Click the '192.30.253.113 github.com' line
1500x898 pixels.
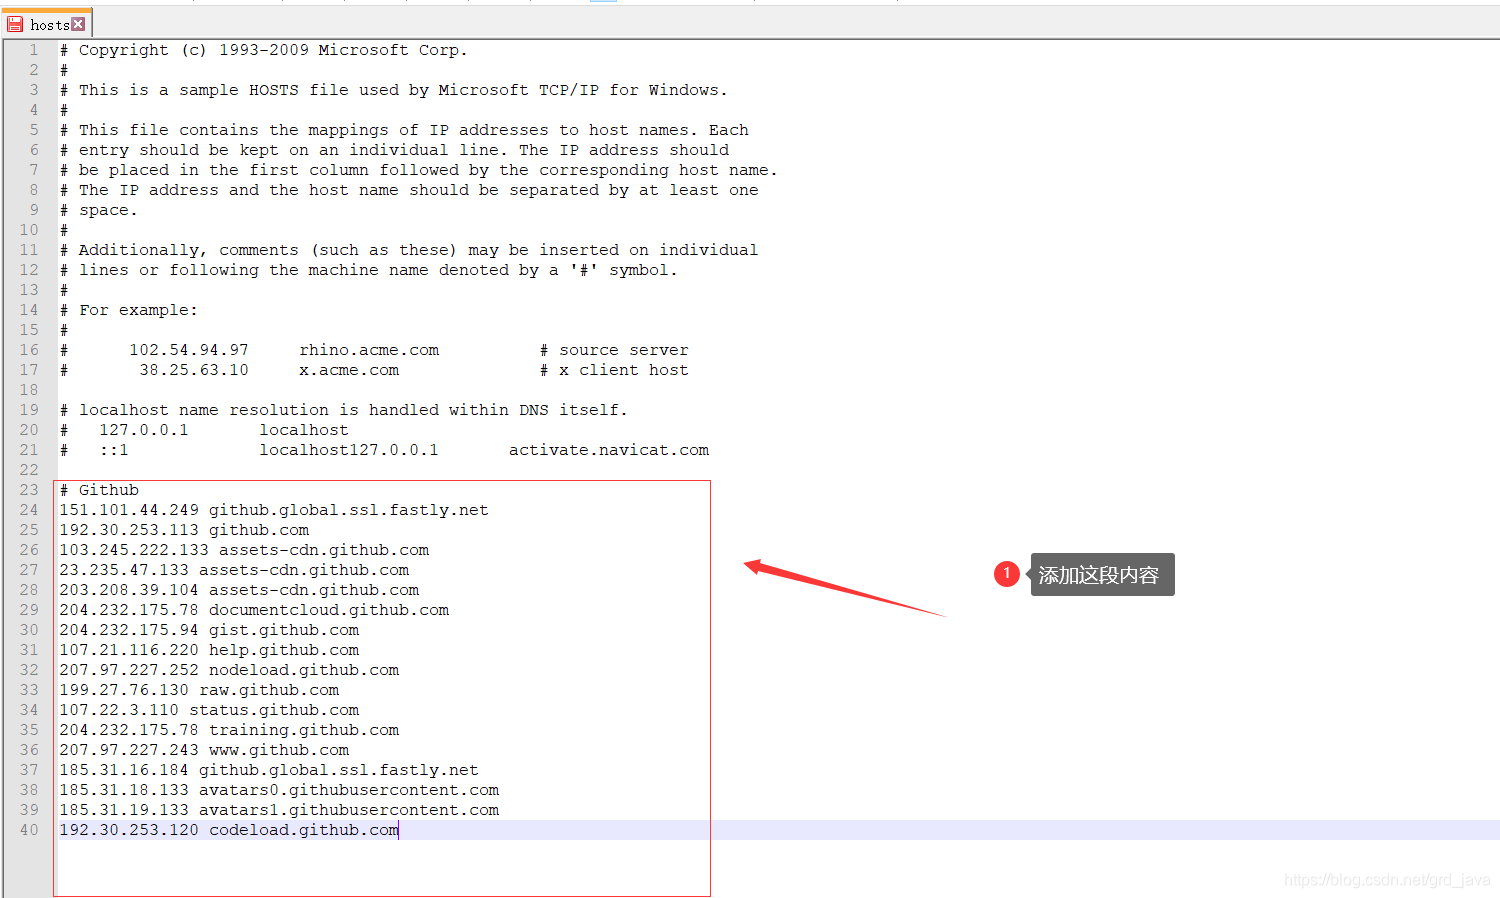[184, 530]
